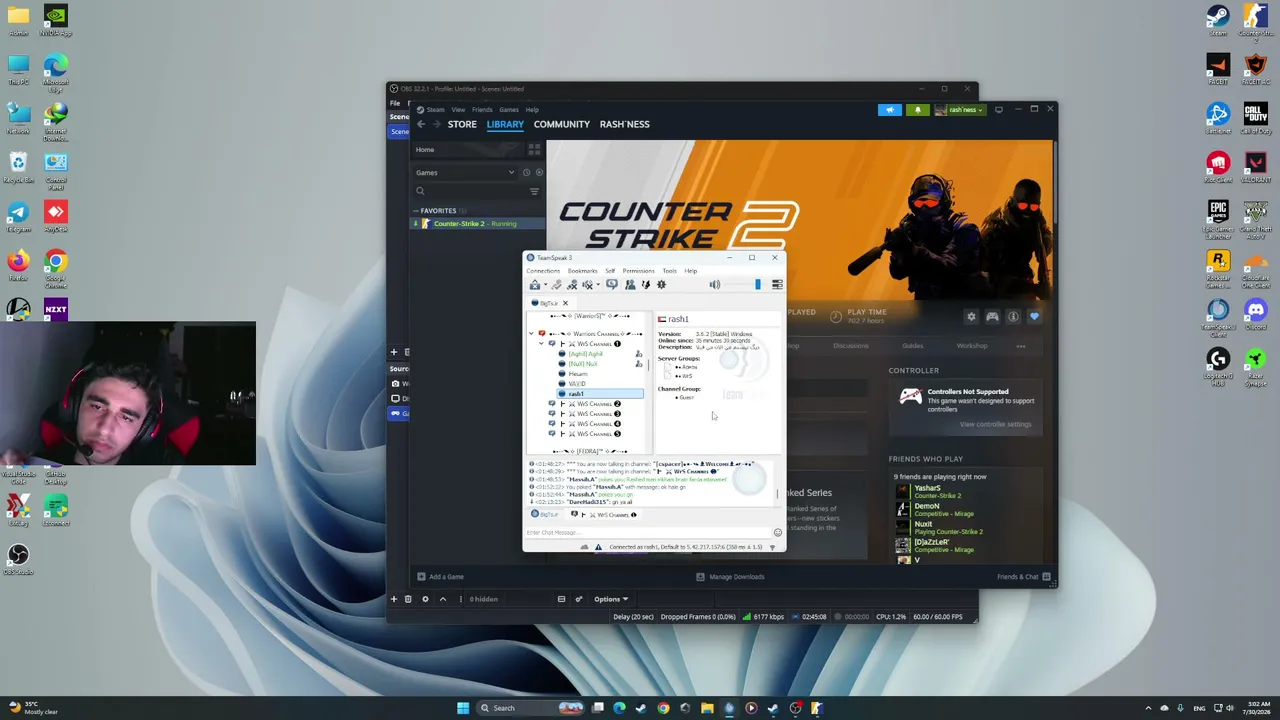Open TeamSpeak Connections menu
The image size is (1280, 720).
tap(543, 271)
